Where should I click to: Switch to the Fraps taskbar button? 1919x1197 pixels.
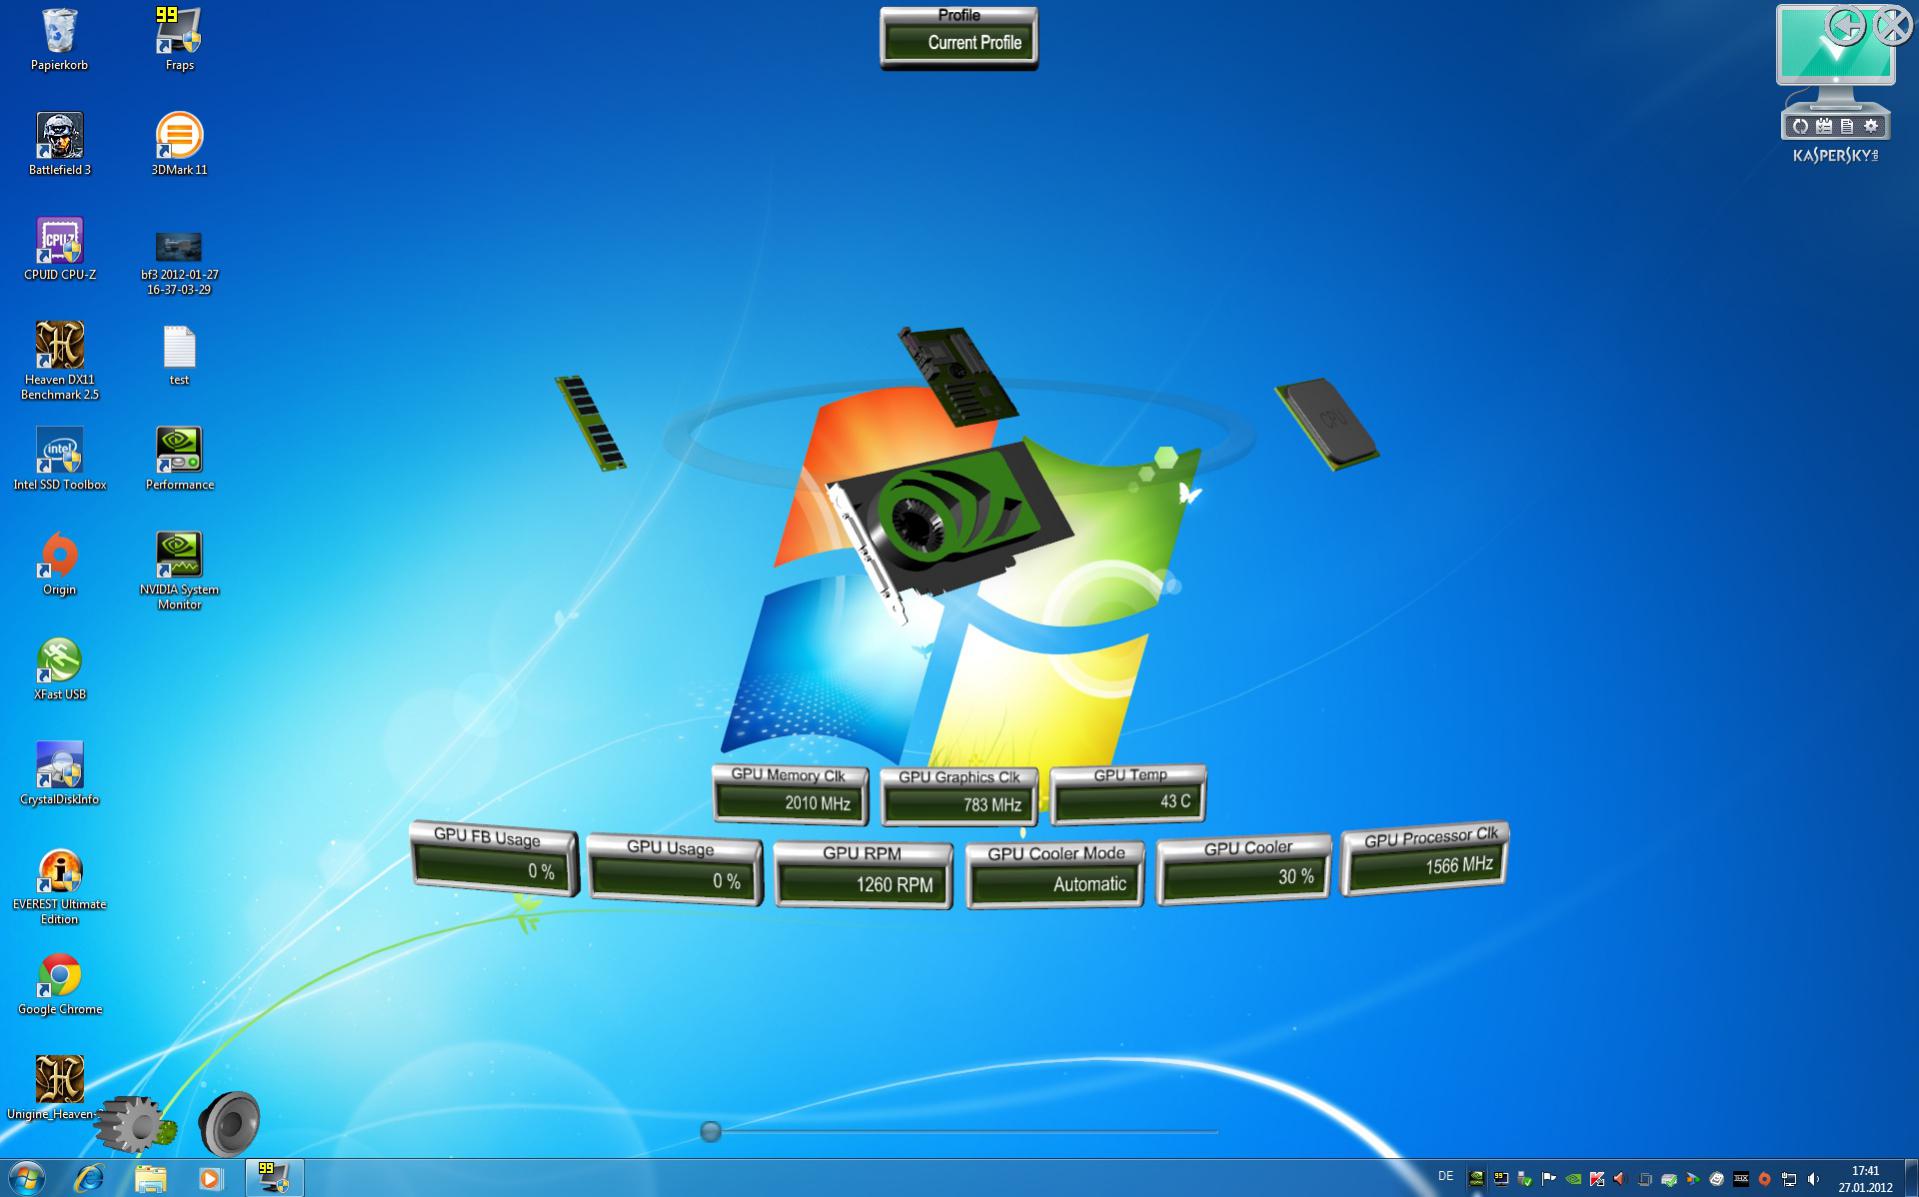tap(274, 1178)
